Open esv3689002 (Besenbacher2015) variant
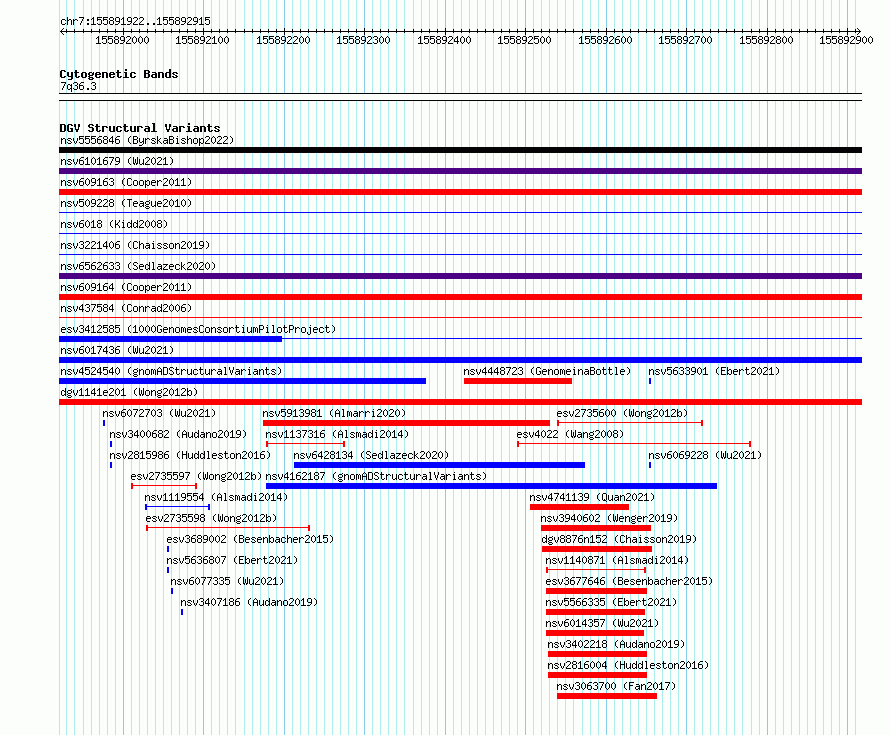The width and height of the screenshot is (890, 735). pyautogui.click(x=250, y=539)
